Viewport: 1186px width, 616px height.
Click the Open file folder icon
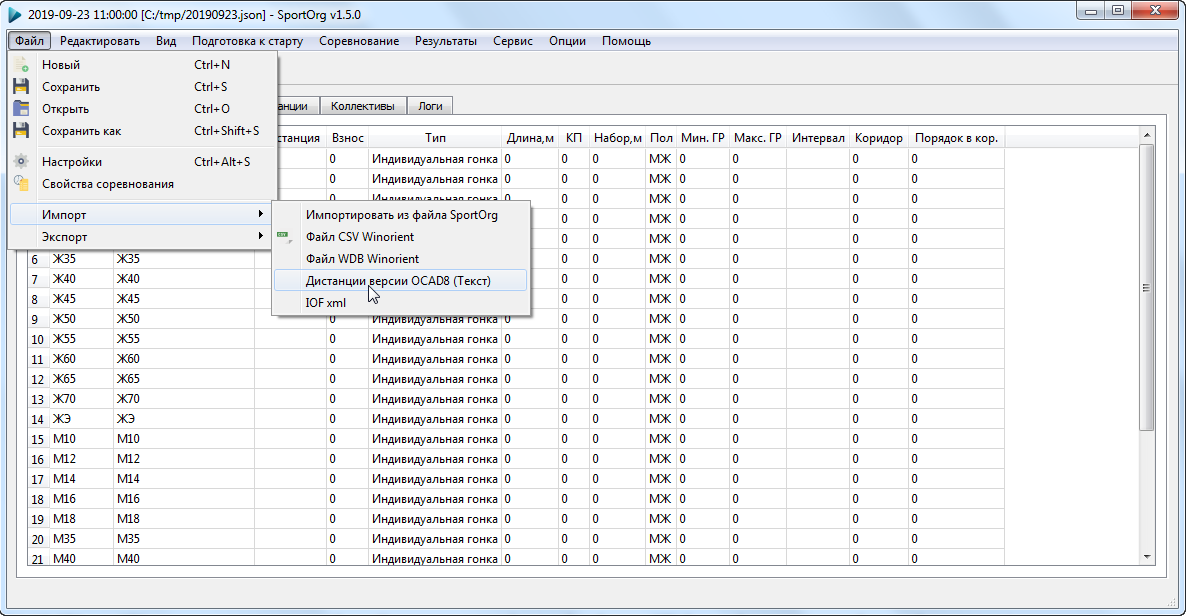coord(21,109)
